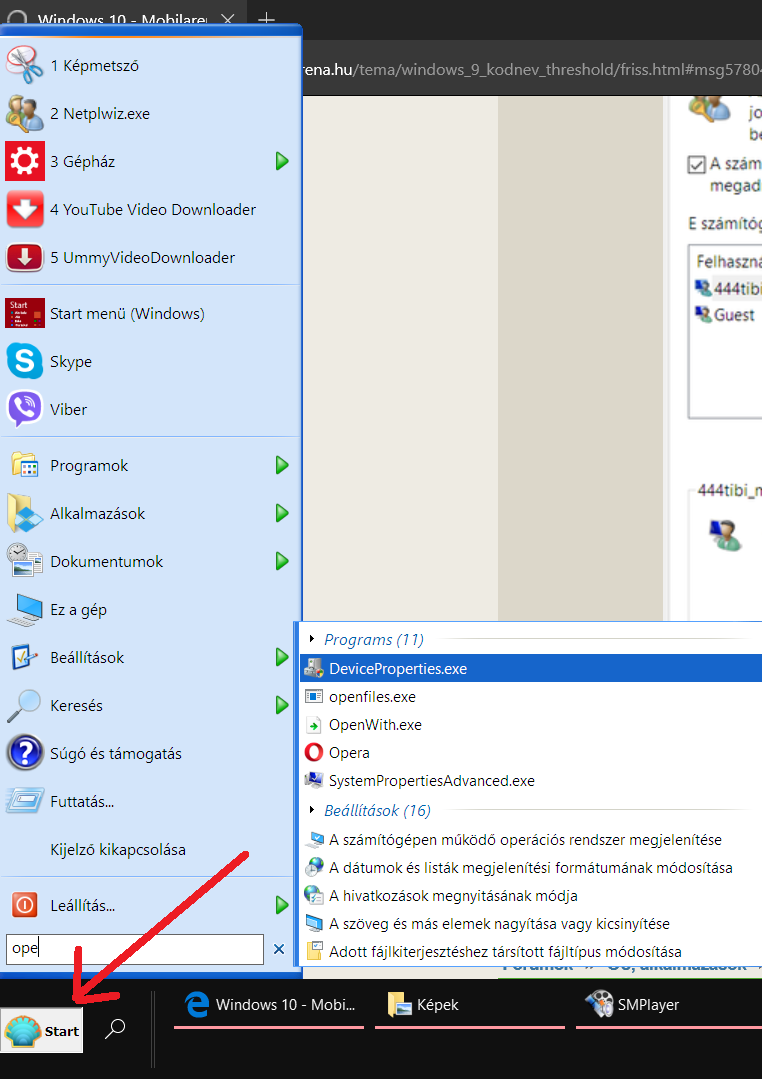Click the Start shell button
Screen dimensions: 762x1079
42,1031
